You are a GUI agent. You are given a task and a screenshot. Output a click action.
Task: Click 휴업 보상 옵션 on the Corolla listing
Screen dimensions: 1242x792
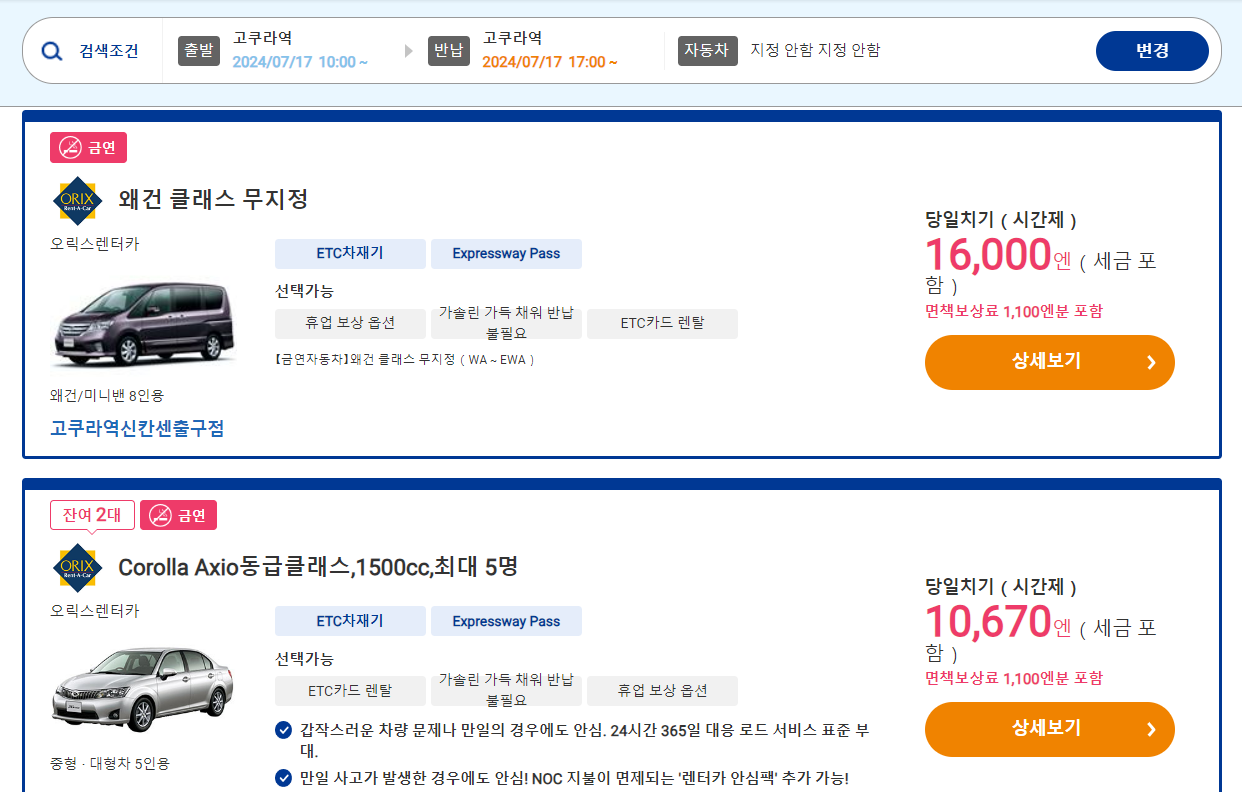point(662,690)
